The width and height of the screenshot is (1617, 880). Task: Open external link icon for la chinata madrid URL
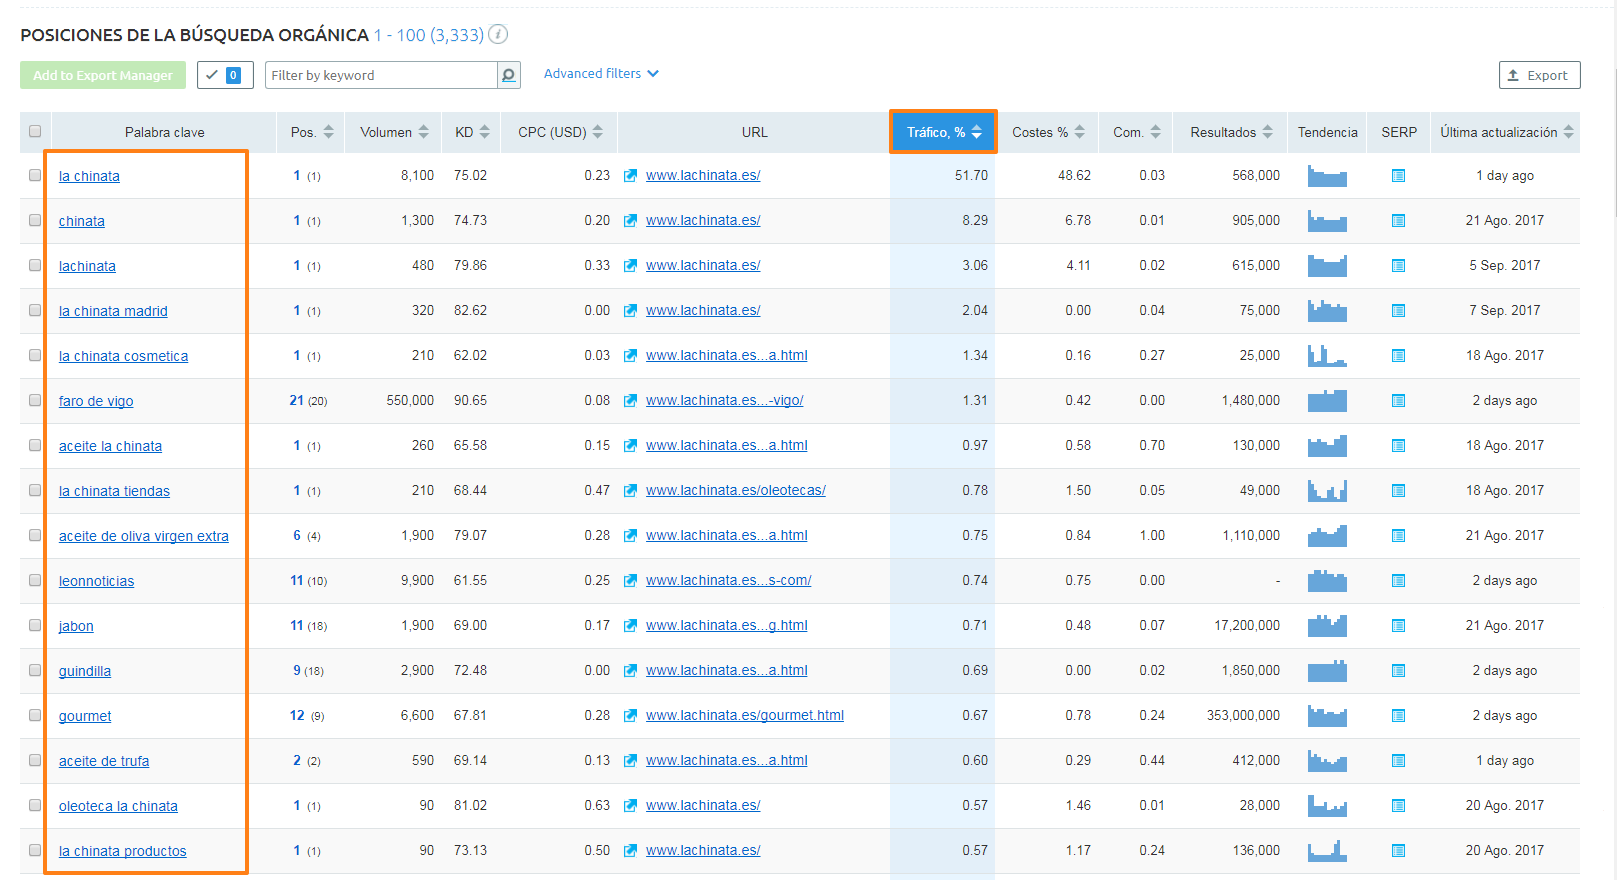pos(631,311)
